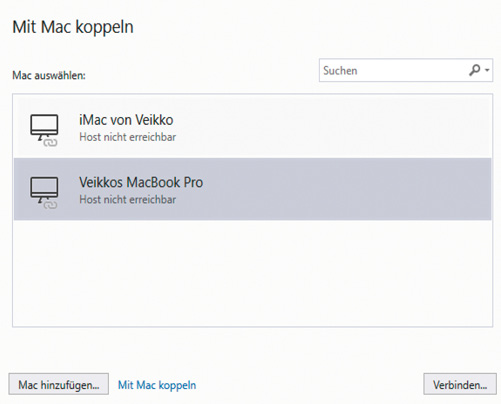Click empty area of the Mac list
The width and height of the screenshot is (501, 404).
(252, 273)
